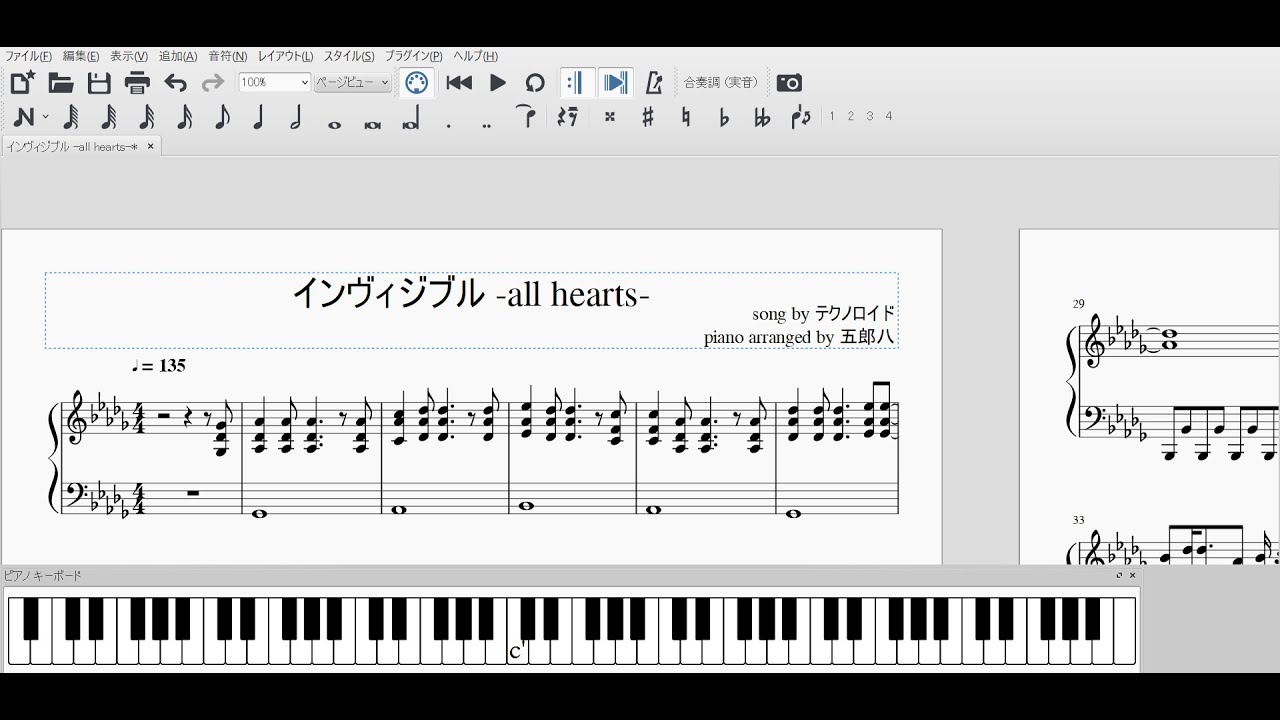This screenshot has width=1280, height=720.
Task: Open the ページビュー view mode dropdown
Action: point(352,81)
